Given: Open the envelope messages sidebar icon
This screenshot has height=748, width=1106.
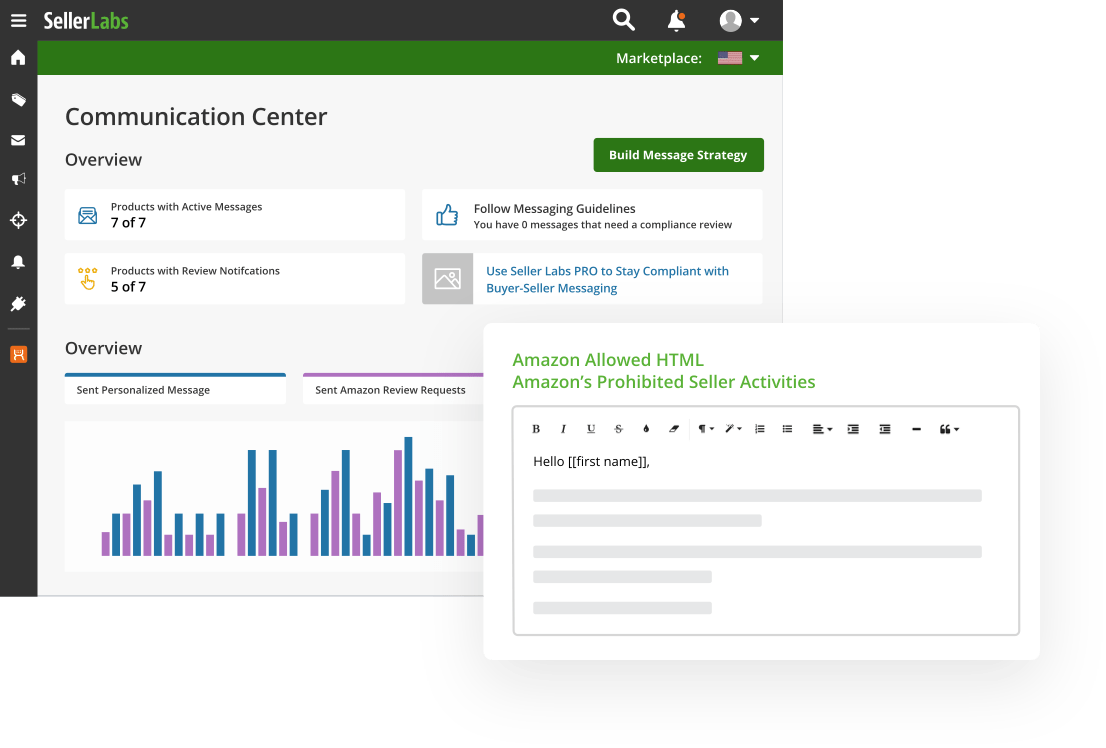Looking at the screenshot, I should [18, 140].
